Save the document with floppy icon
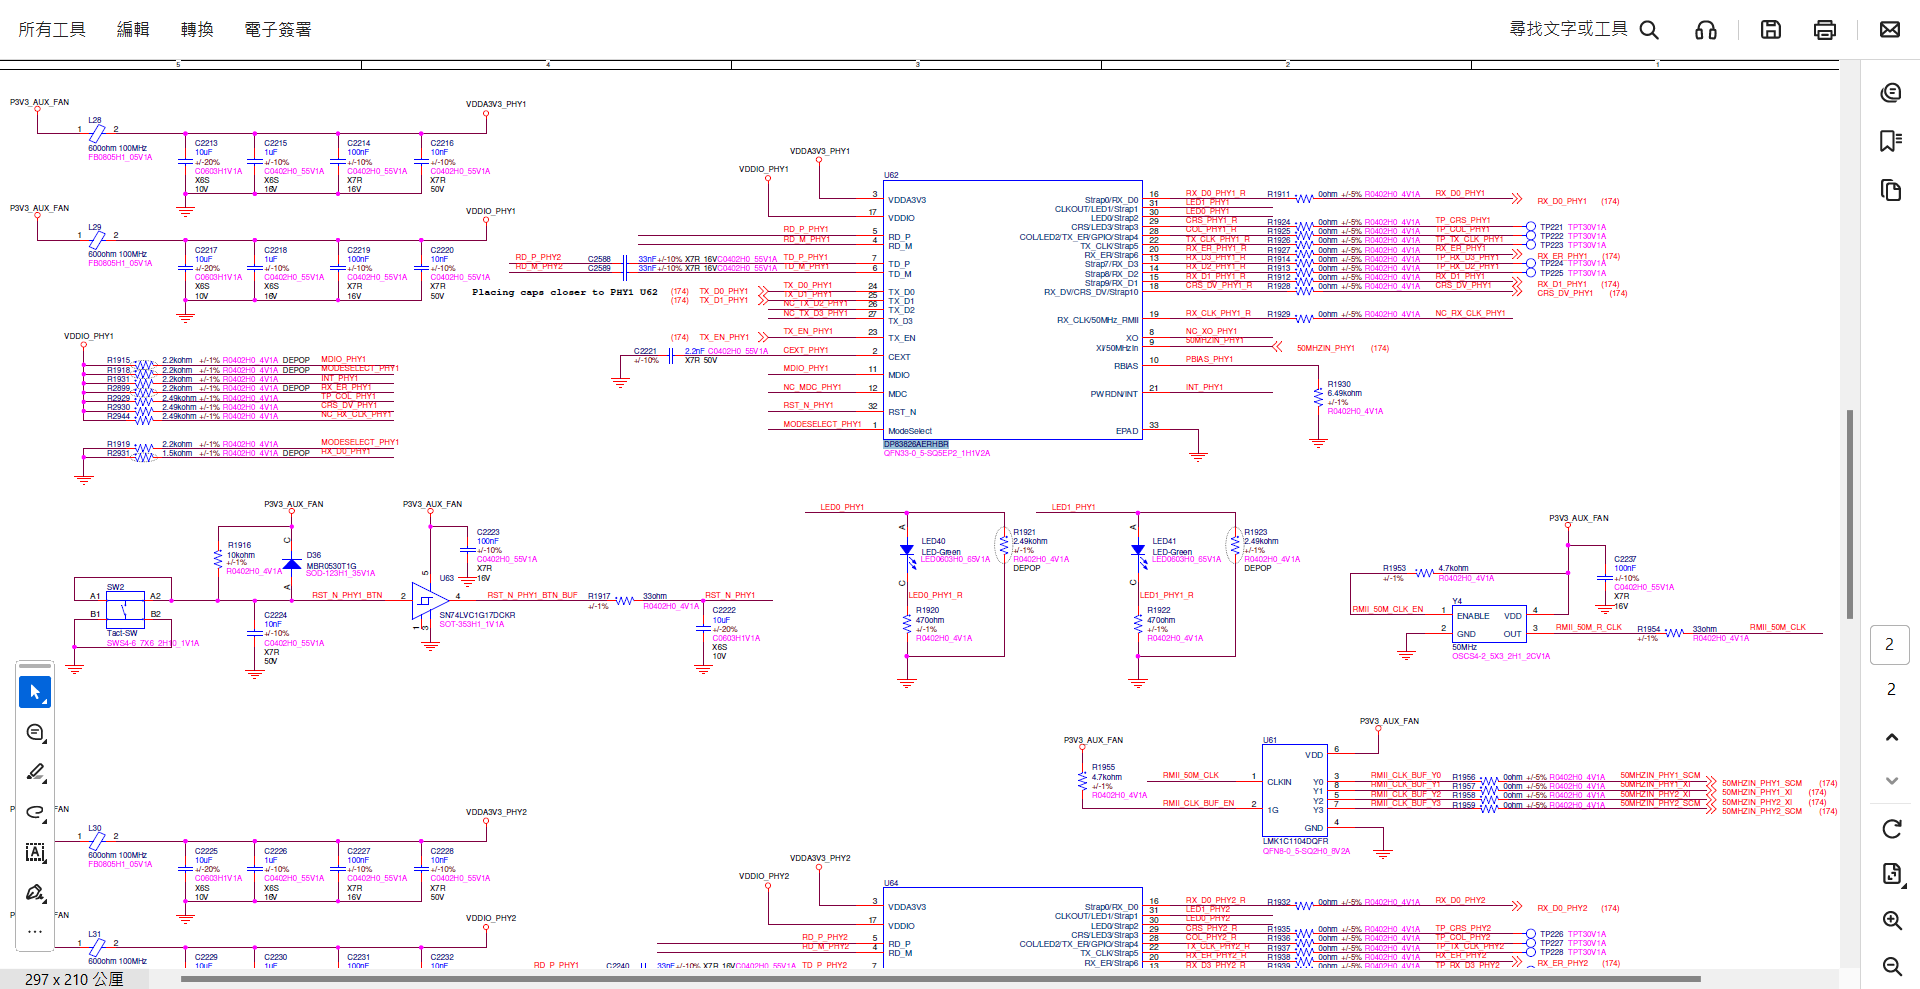This screenshot has height=989, width=1920. tap(1771, 30)
